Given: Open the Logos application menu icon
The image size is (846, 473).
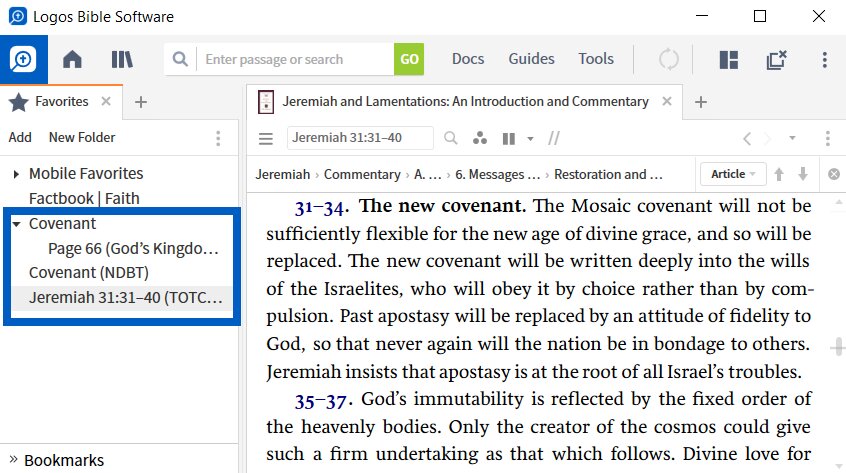Looking at the screenshot, I should (23, 59).
